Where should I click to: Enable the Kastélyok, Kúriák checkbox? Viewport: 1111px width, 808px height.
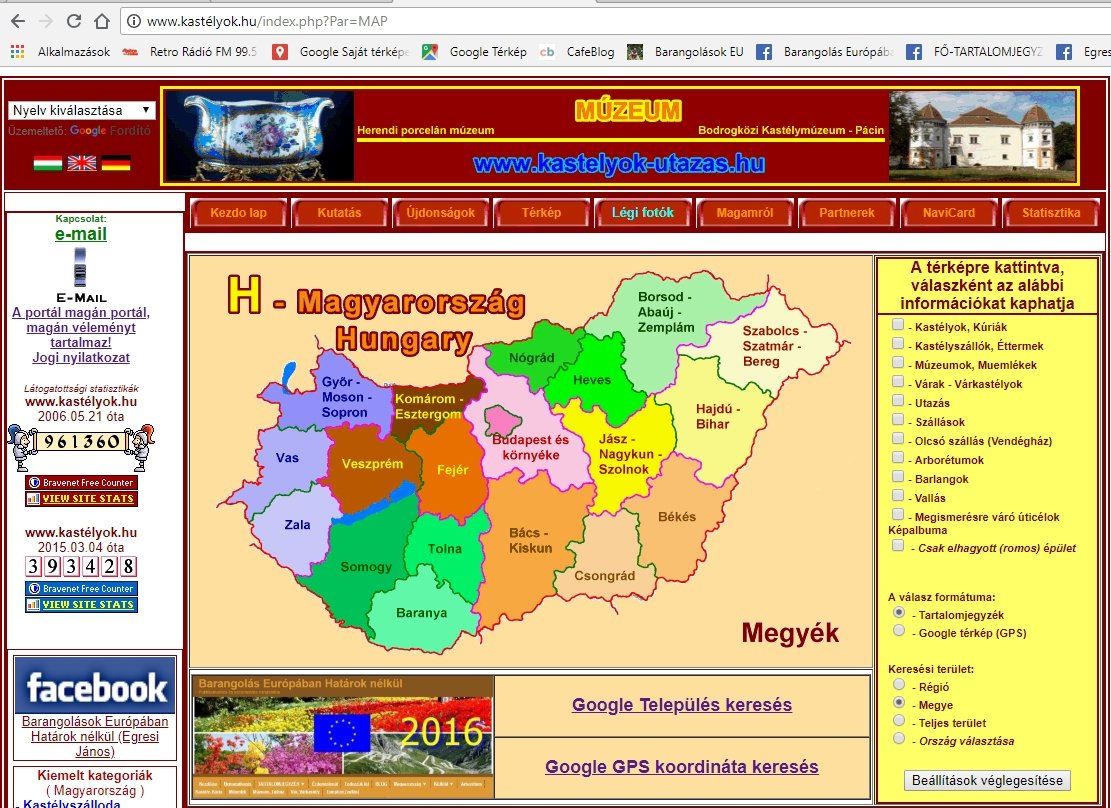point(898,325)
